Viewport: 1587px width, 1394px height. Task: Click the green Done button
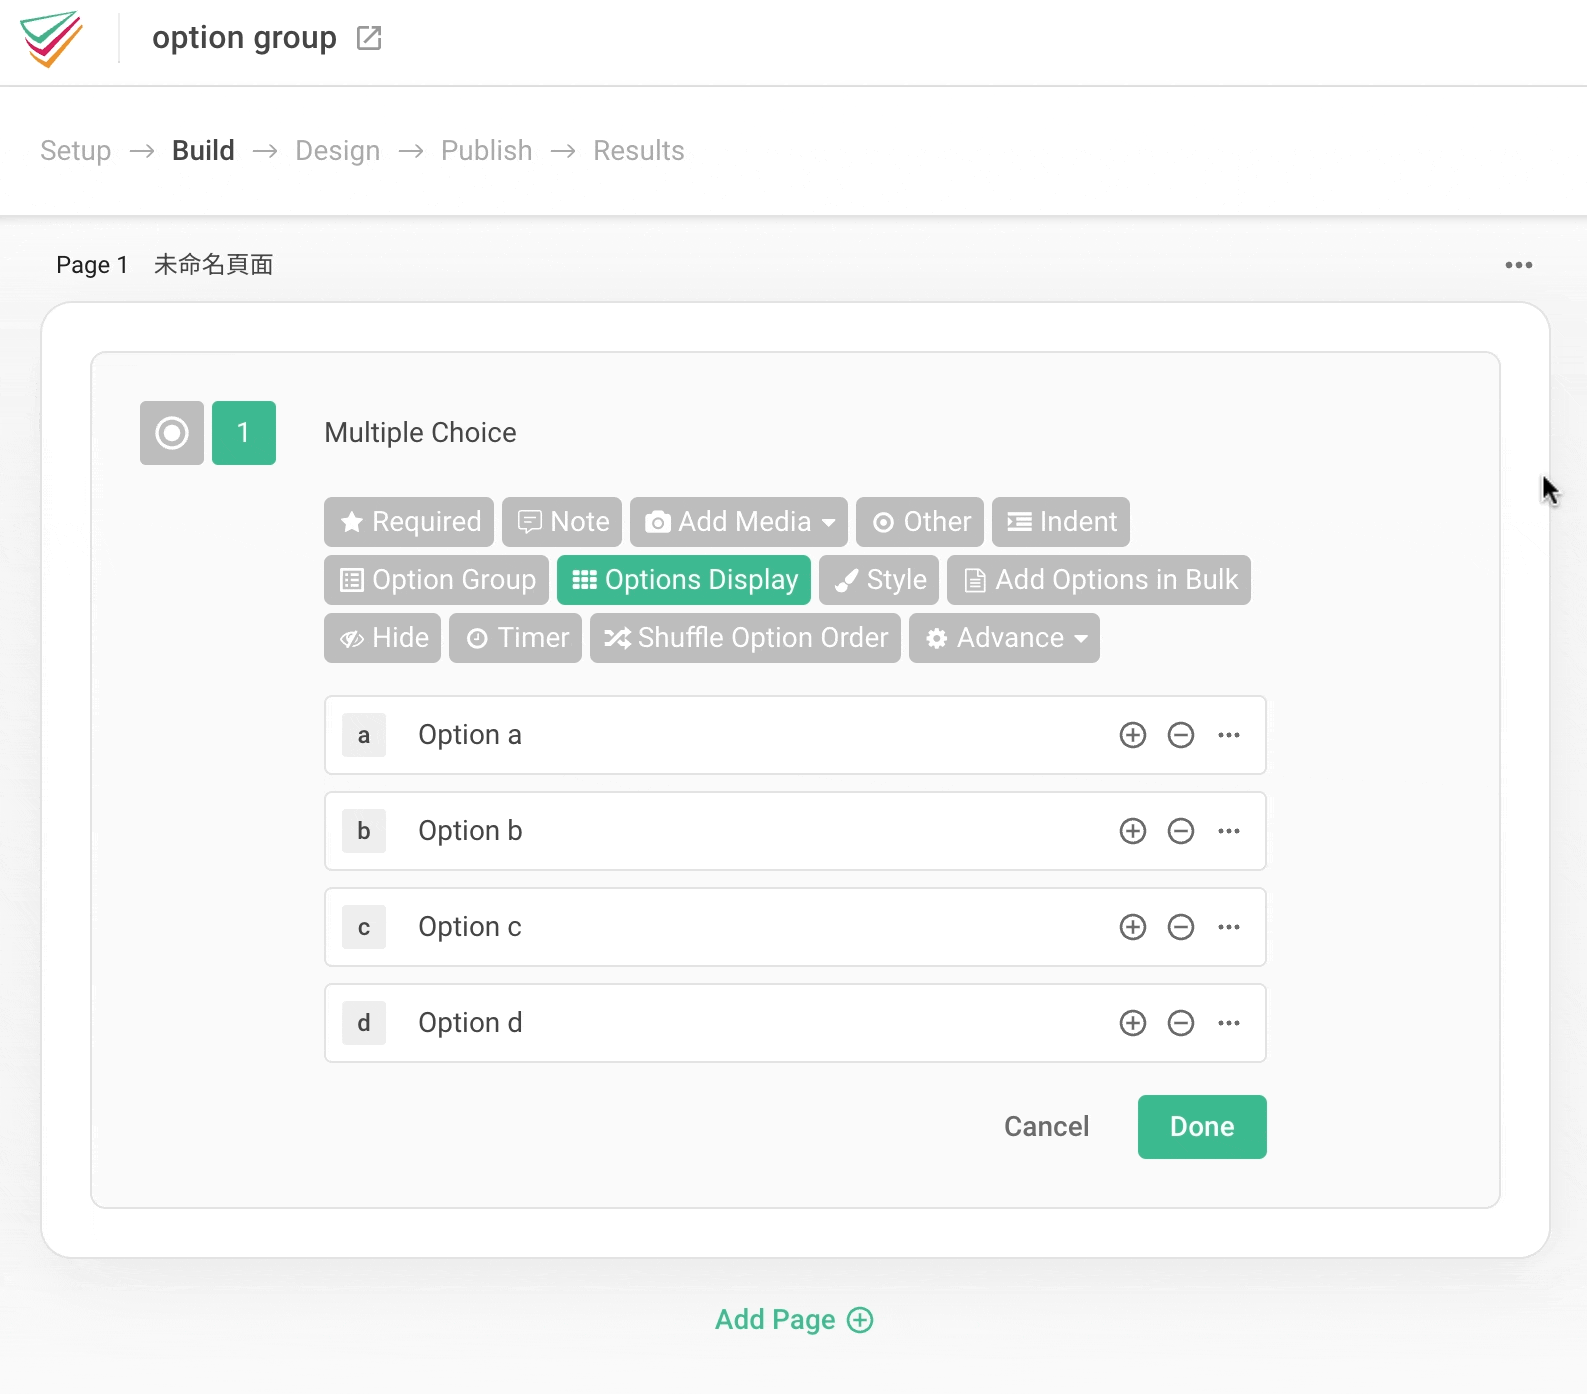1202,1127
